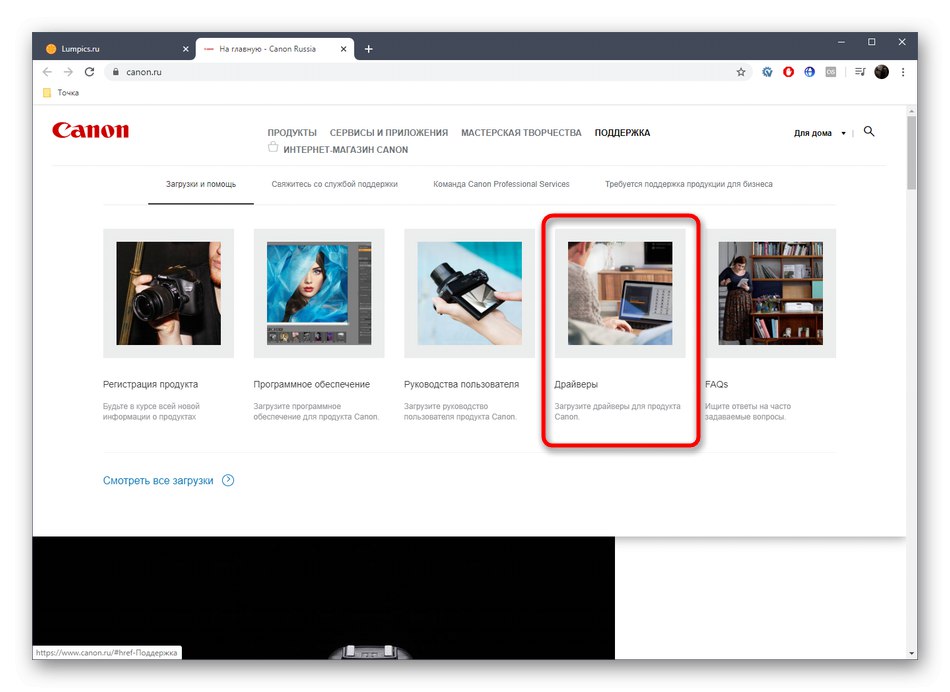Switch to the Canon Russia browser tab
The image size is (950, 692).
click(x=273, y=49)
